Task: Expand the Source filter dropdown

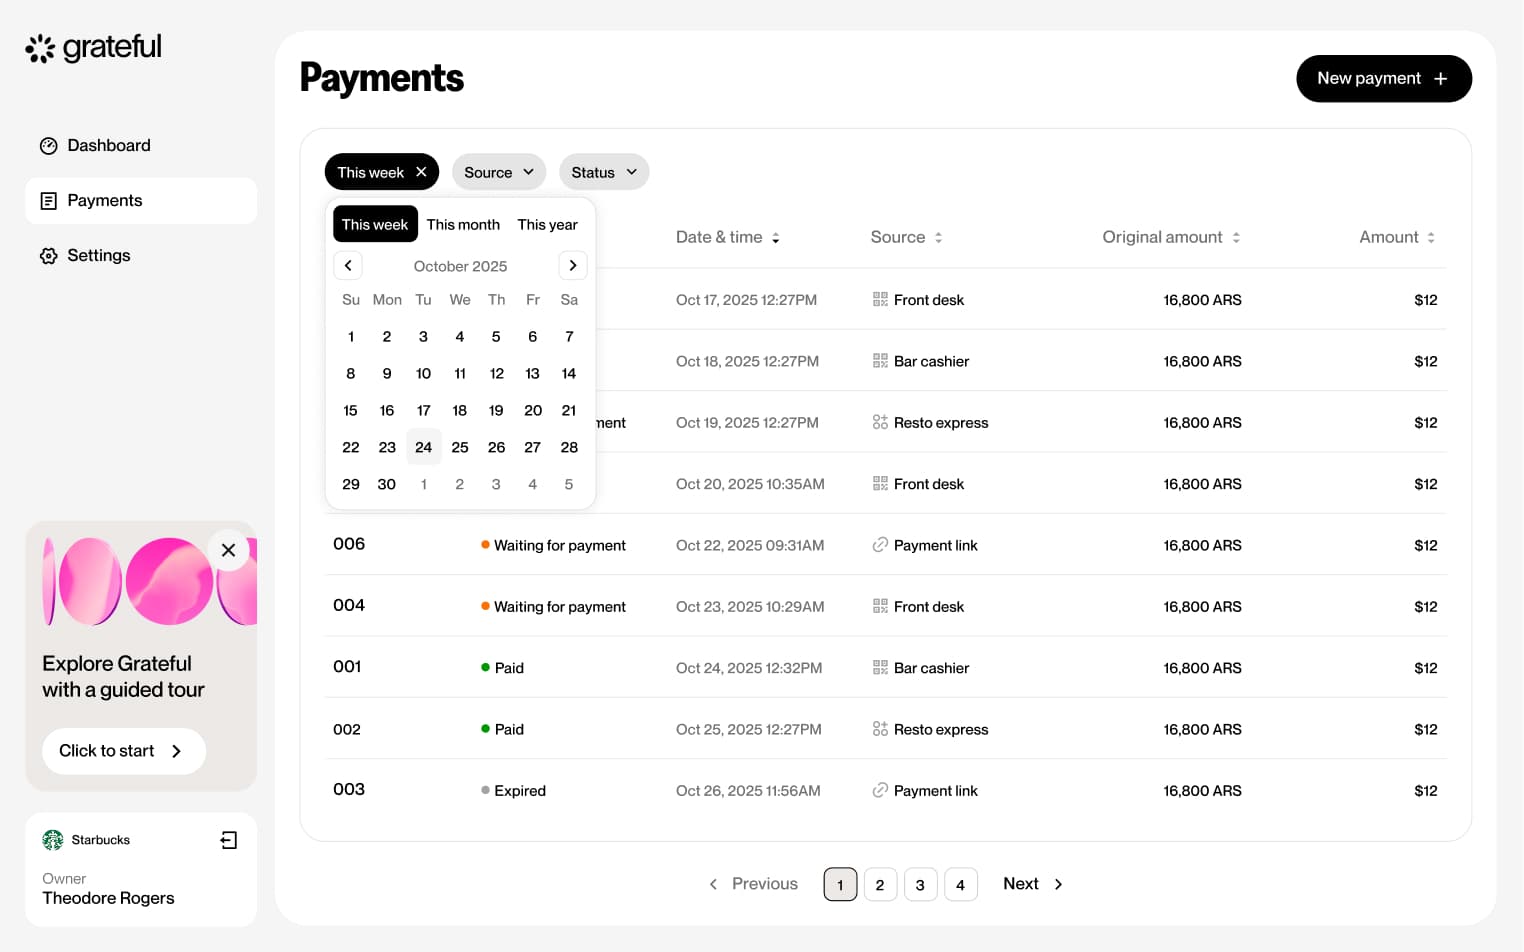Action: tap(498, 172)
